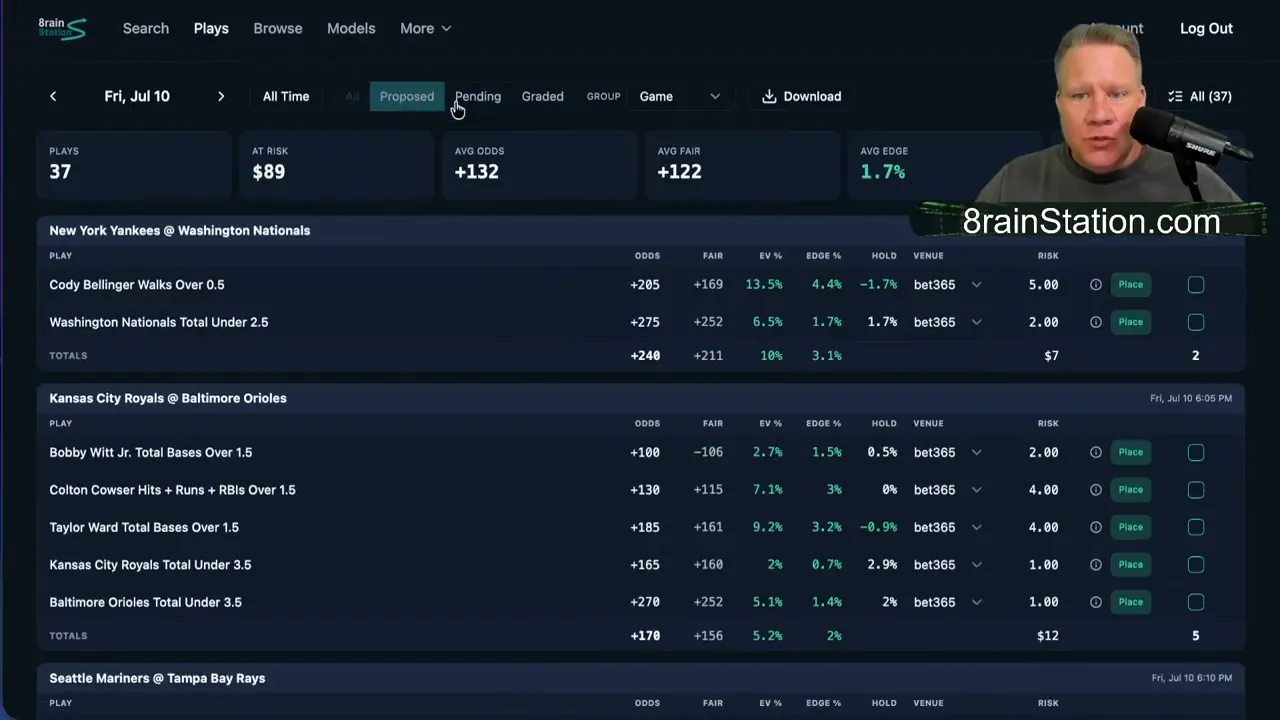Place the Kansas City Royals Total Under bet

pyautogui.click(x=1131, y=565)
